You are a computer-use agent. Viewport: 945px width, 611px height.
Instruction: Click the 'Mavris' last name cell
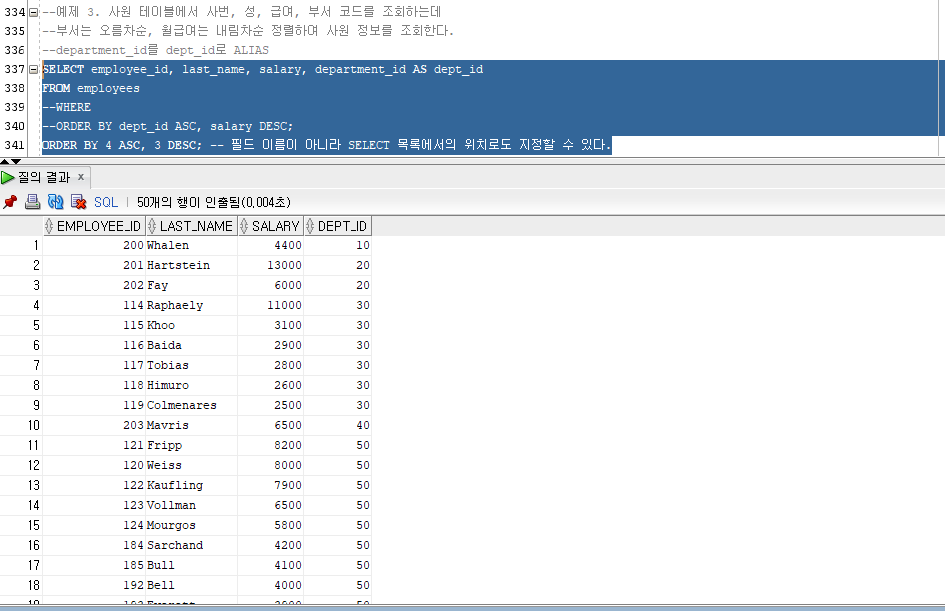point(192,425)
